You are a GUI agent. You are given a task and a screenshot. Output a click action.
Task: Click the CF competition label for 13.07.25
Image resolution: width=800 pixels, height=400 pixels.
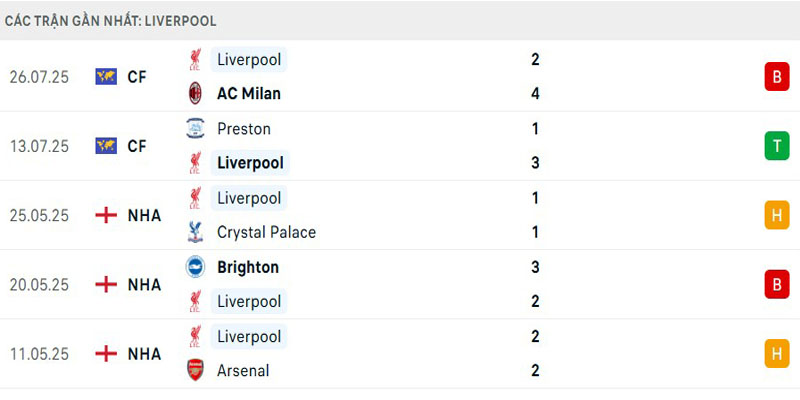pyautogui.click(x=138, y=146)
